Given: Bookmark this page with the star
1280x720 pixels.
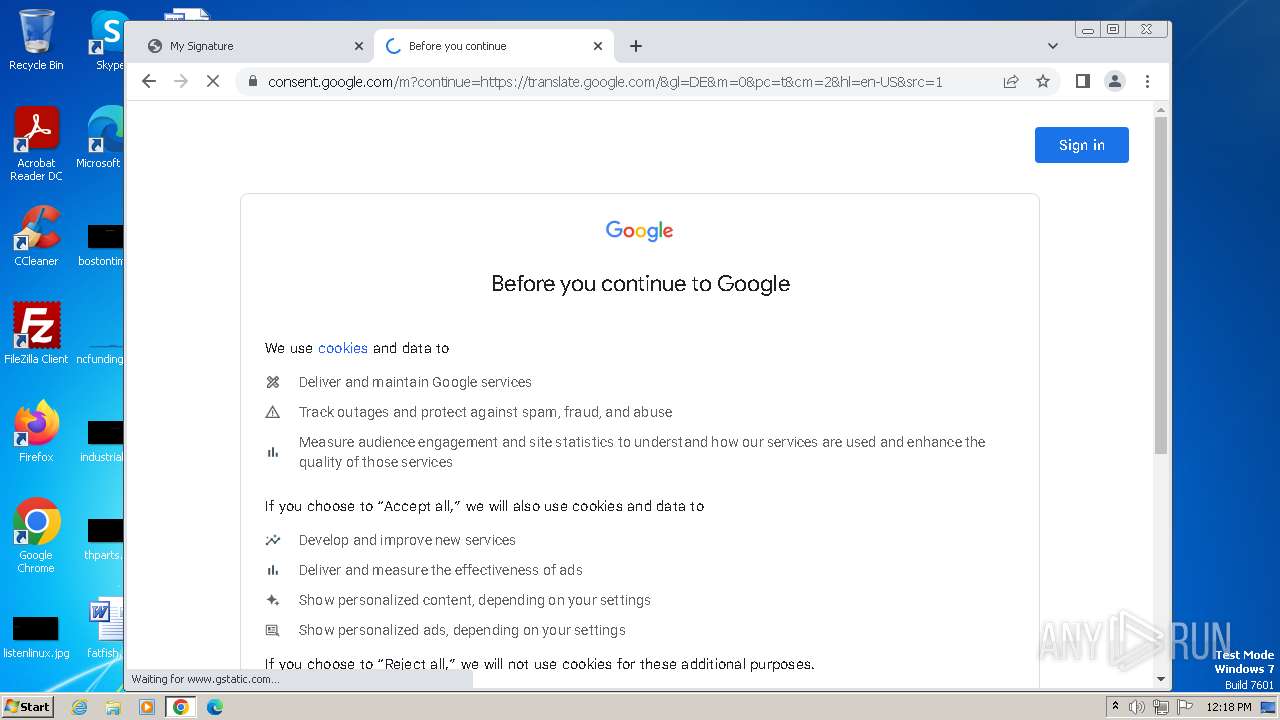Looking at the screenshot, I should pyautogui.click(x=1043, y=81).
